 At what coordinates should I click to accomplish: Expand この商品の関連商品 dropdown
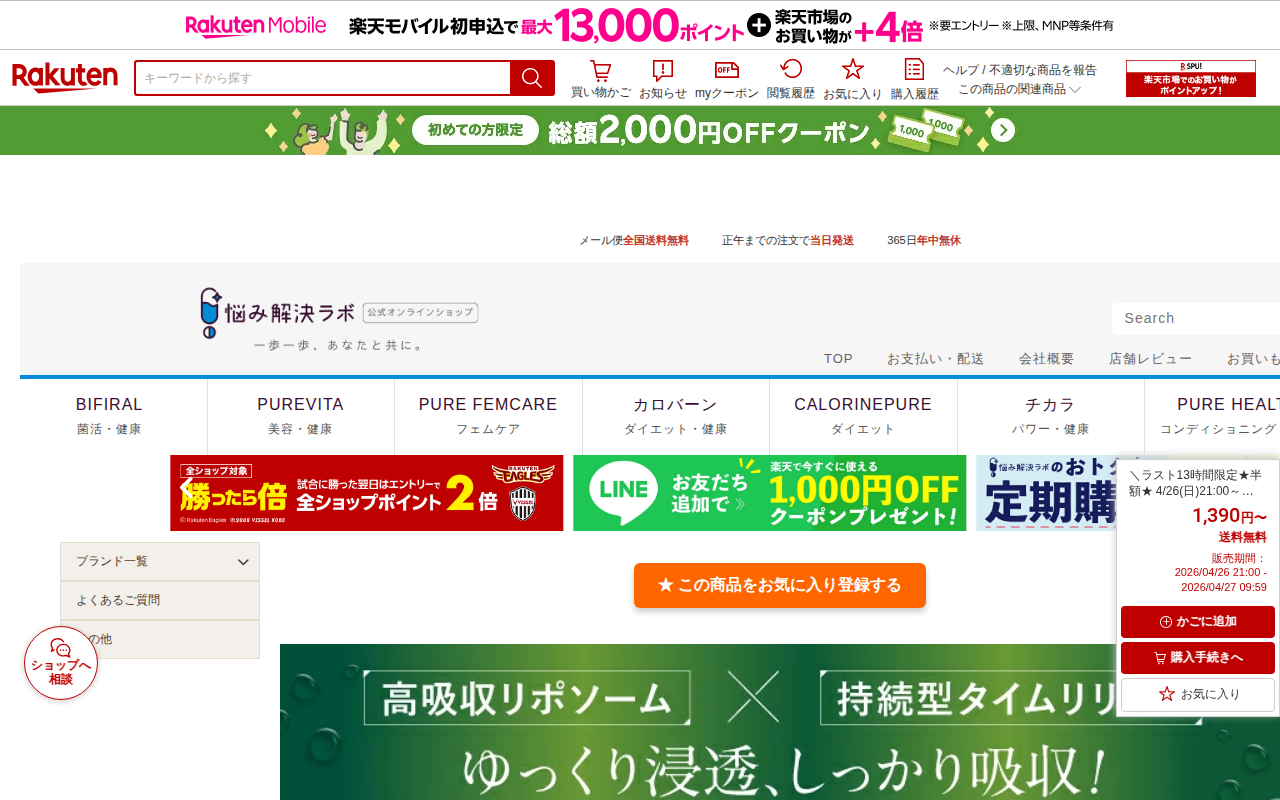[1019, 89]
